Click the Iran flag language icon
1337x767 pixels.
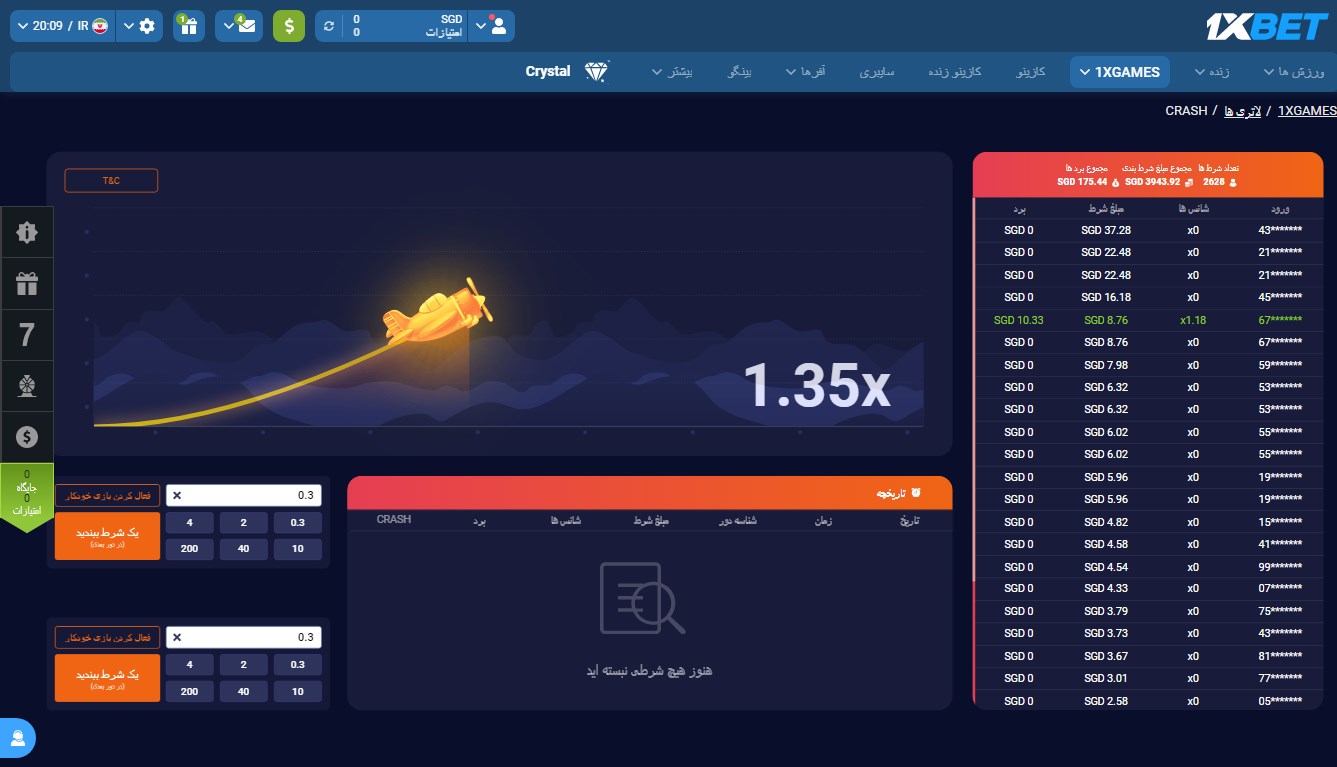[99, 26]
